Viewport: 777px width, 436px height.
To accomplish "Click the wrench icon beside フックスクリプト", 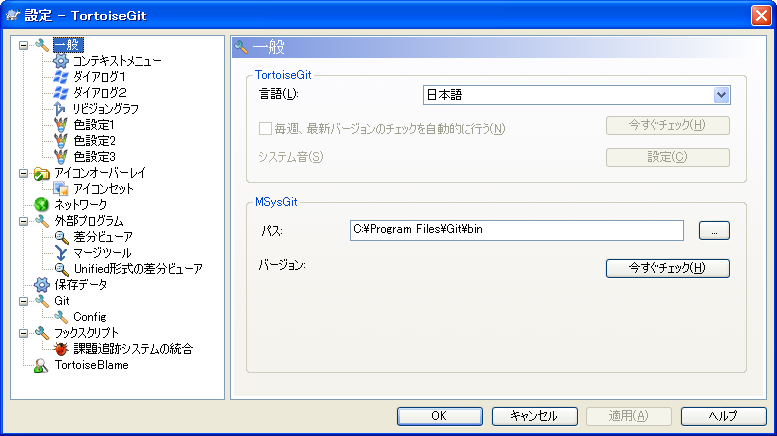I will (x=42, y=332).
